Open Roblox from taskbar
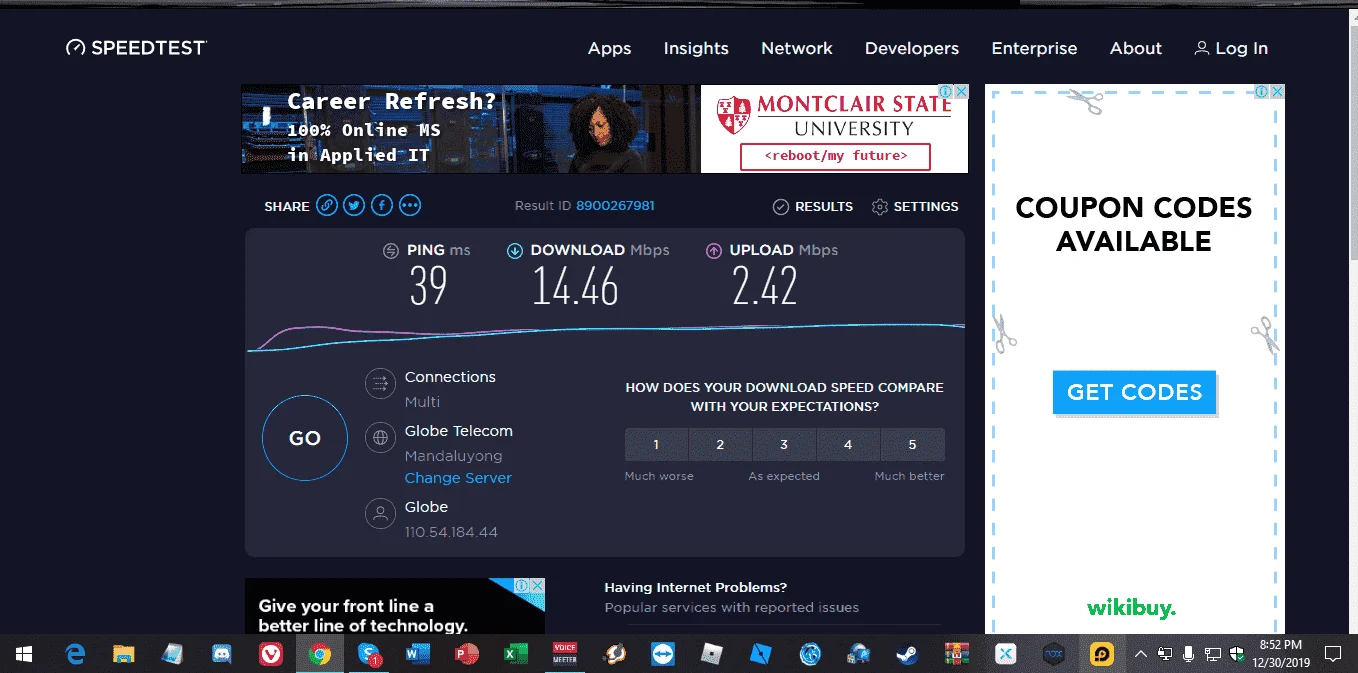Screen dimensions: 1358x673 [x=712, y=654]
